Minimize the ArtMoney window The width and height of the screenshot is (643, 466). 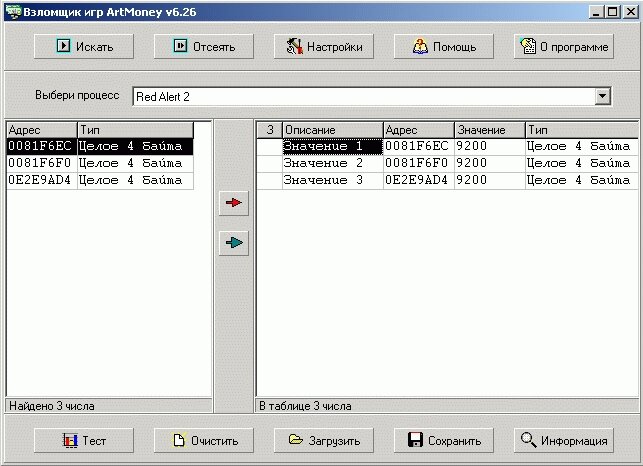[x=596, y=12]
